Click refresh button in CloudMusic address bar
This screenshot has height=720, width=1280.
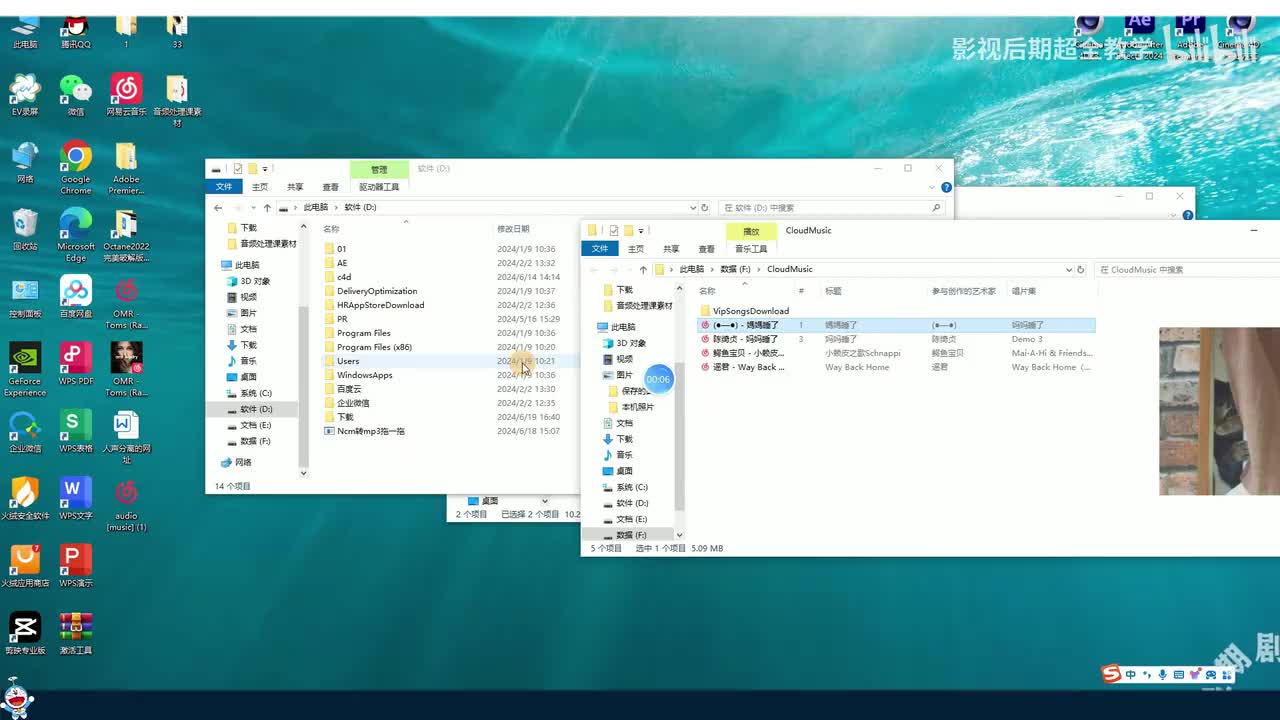pos(1080,270)
